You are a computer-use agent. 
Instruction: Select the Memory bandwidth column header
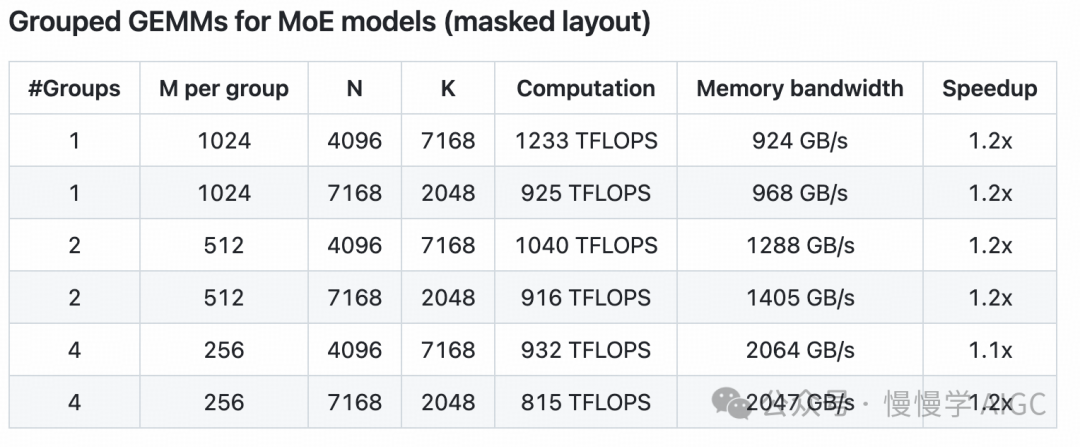point(800,88)
